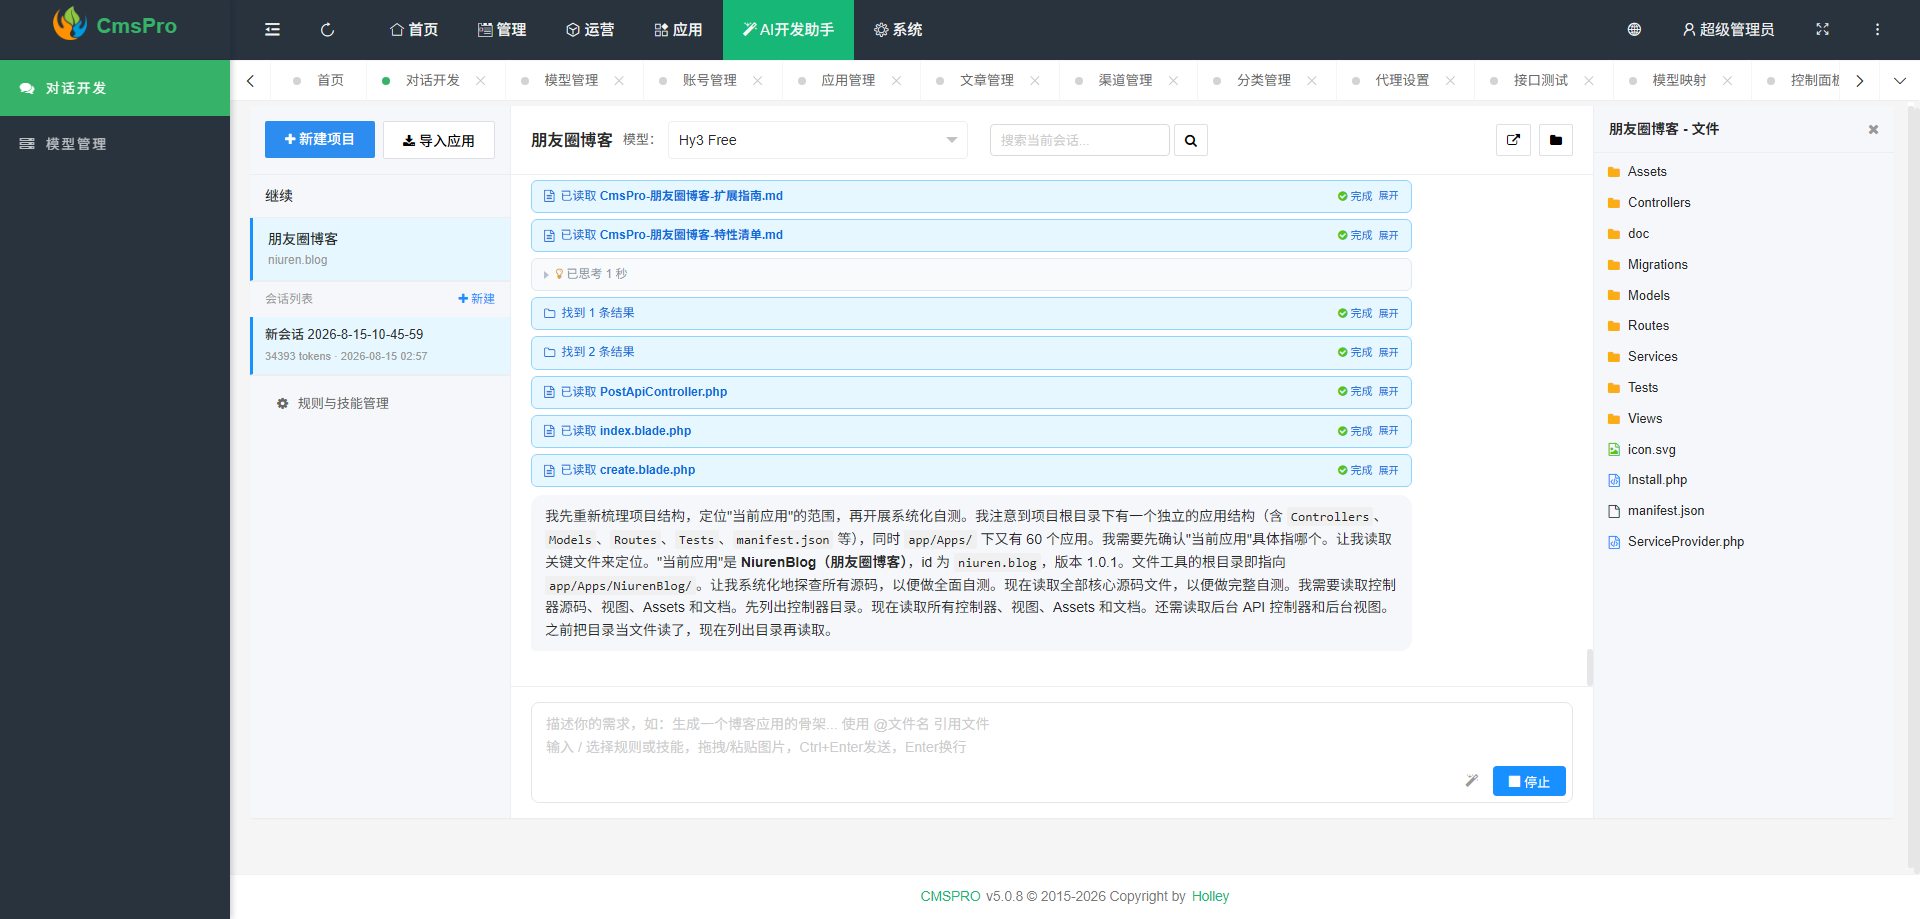Select 对话开发 in the left sidebar
Screen dimensions: 1920x919
tap(115, 88)
